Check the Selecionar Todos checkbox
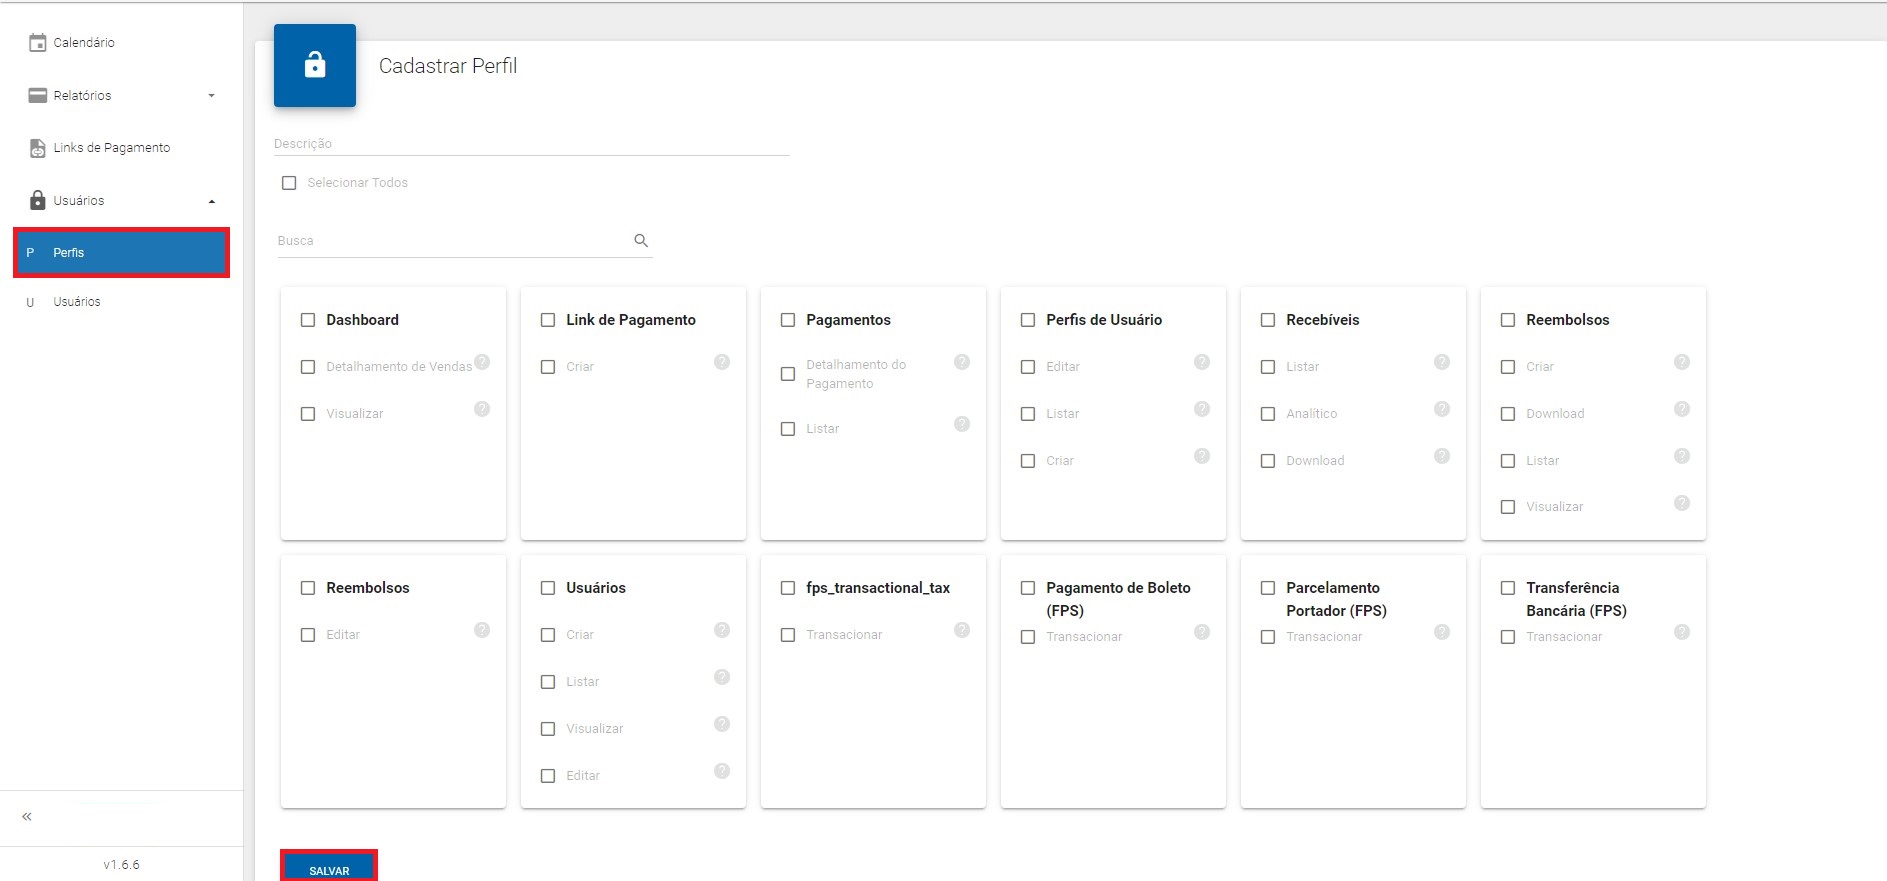Screen dimensions: 1887x881 289,183
